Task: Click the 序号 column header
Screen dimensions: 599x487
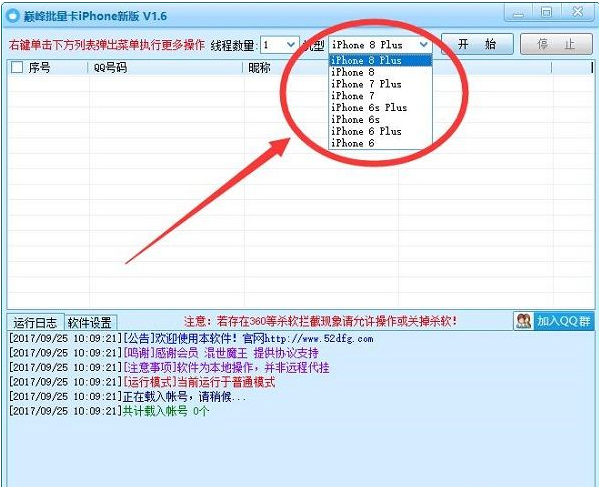Action: 39,68
